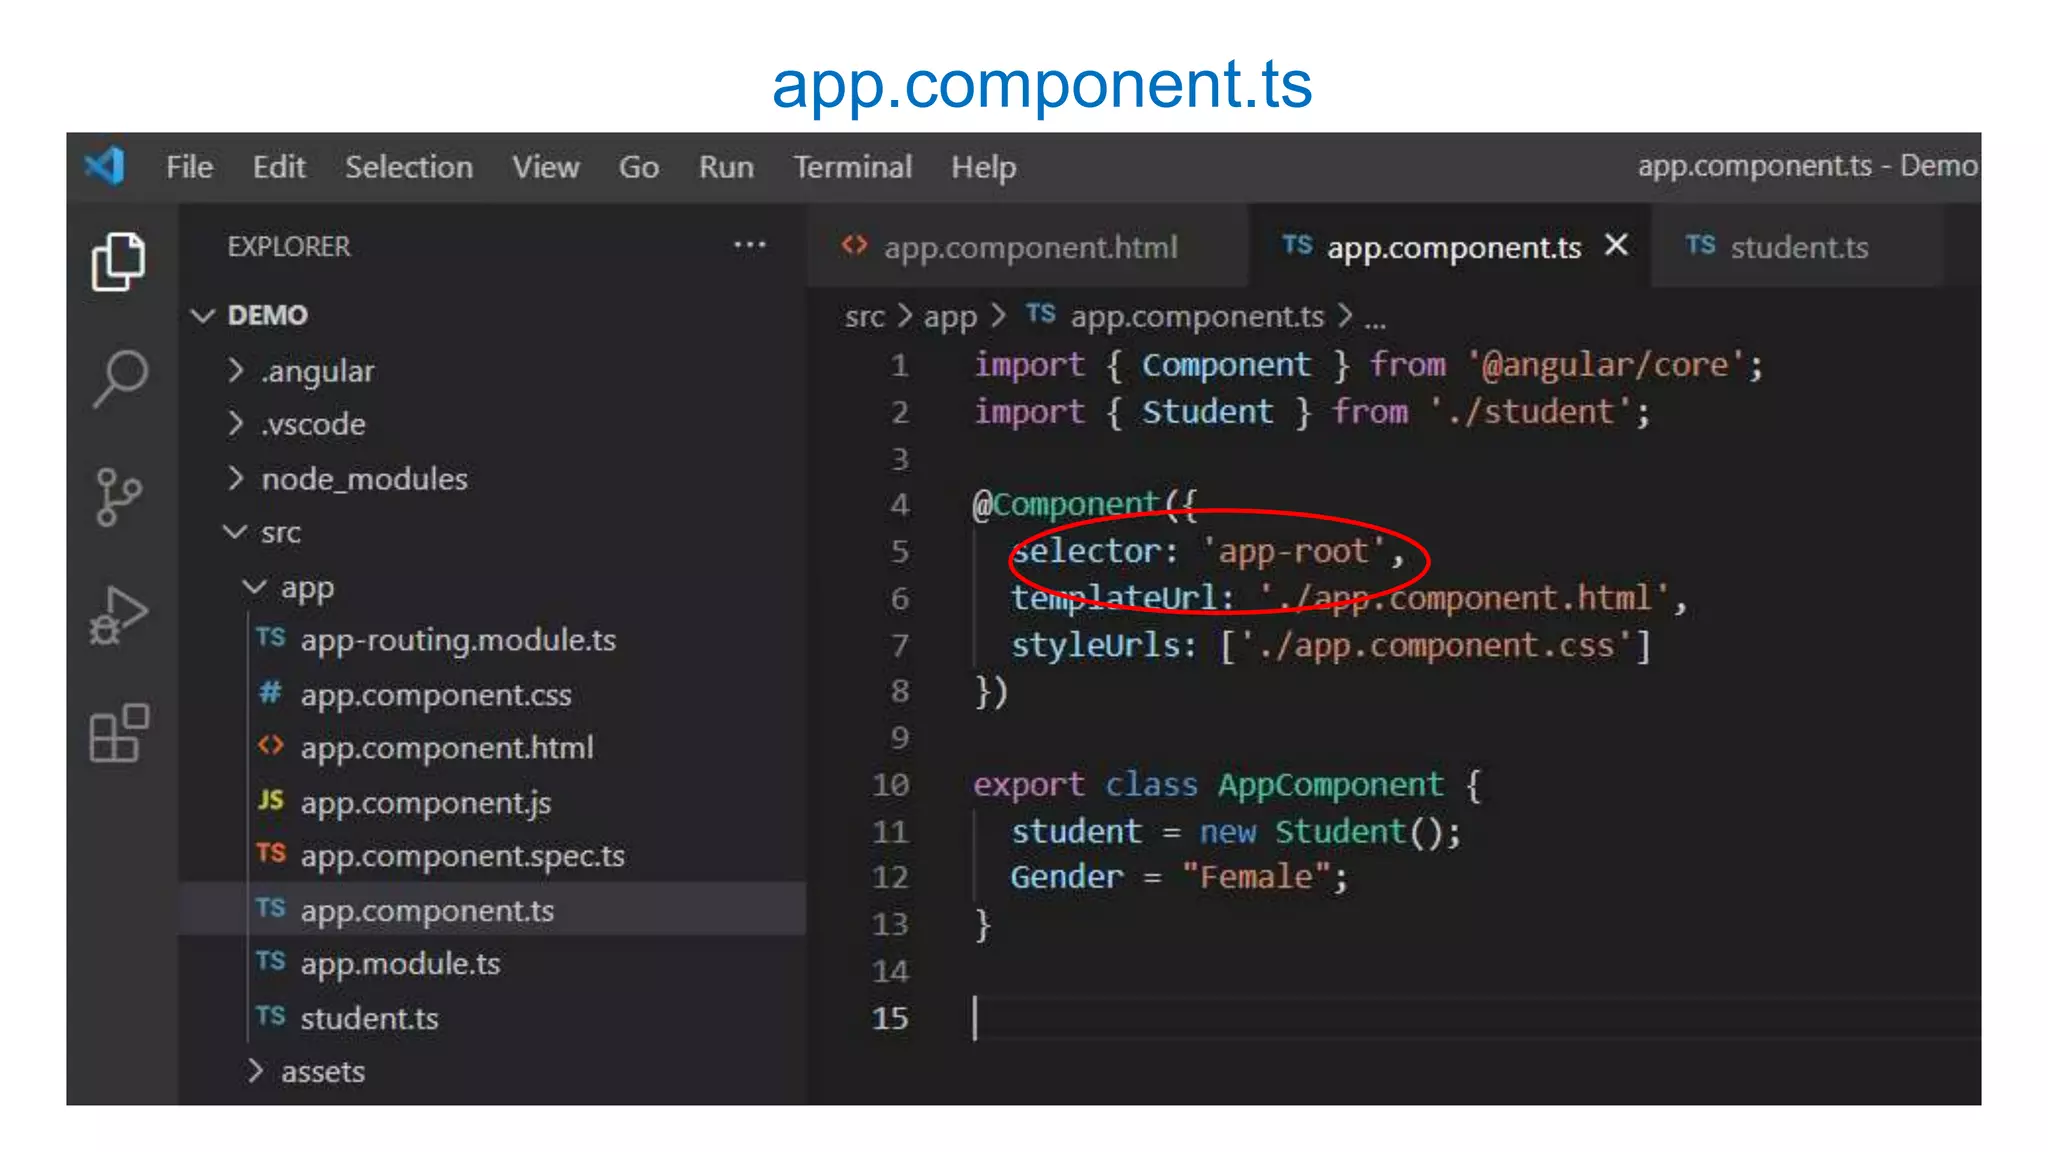Image resolution: width=2048 pixels, height=1152 pixels.
Task: Collapse the src folder
Action: (x=235, y=532)
